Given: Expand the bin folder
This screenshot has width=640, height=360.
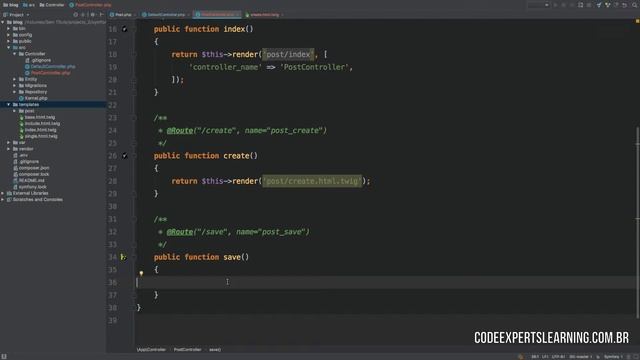Looking at the screenshot, I should tap(9, 29).
